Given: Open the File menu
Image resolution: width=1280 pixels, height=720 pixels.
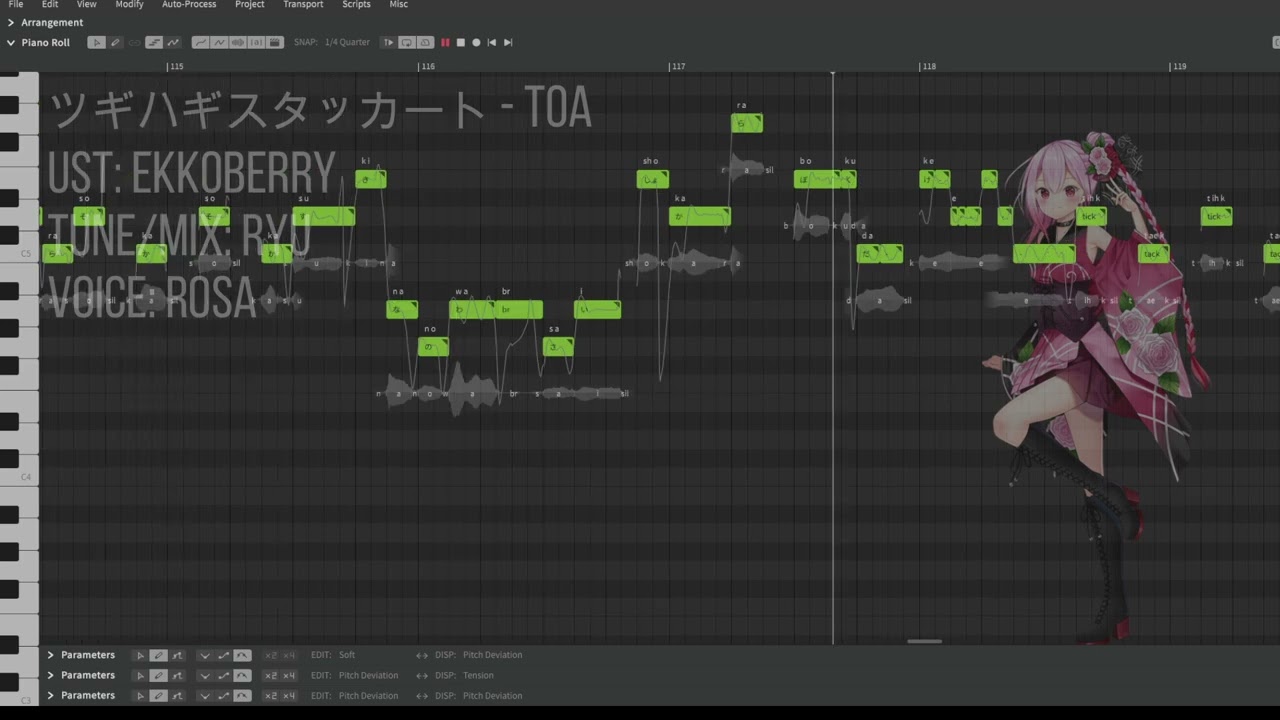Looking at the screenshot, I should (16, 4).
